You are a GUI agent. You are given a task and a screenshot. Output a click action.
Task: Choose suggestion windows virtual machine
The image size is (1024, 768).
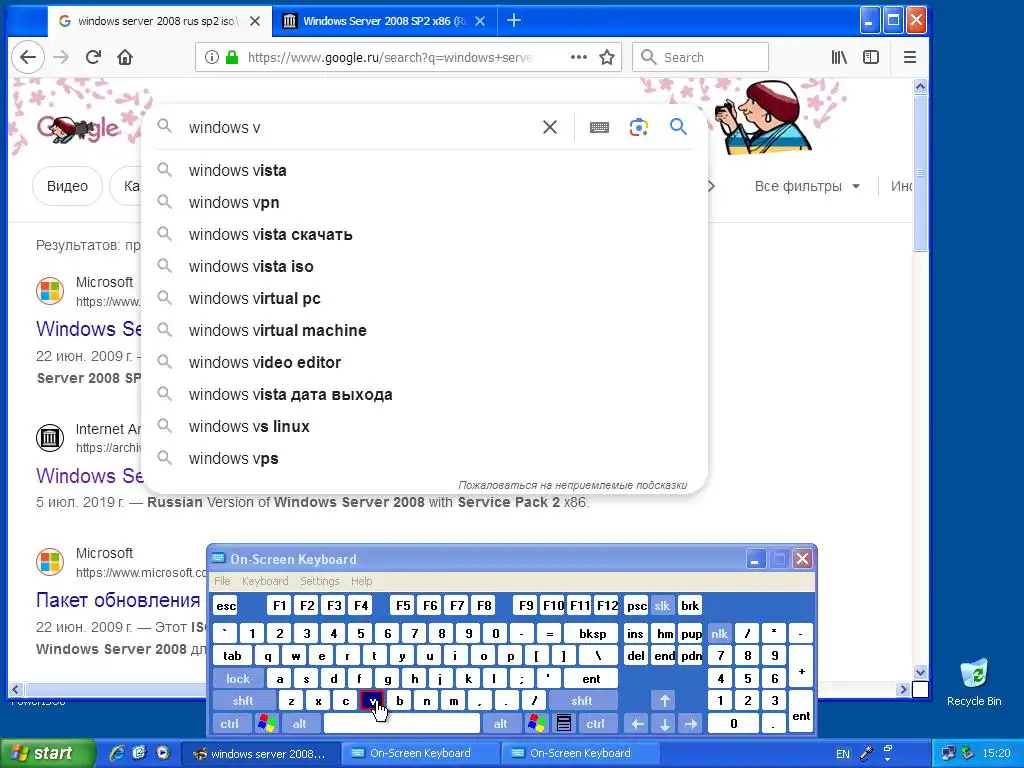(x=424, y=330)
